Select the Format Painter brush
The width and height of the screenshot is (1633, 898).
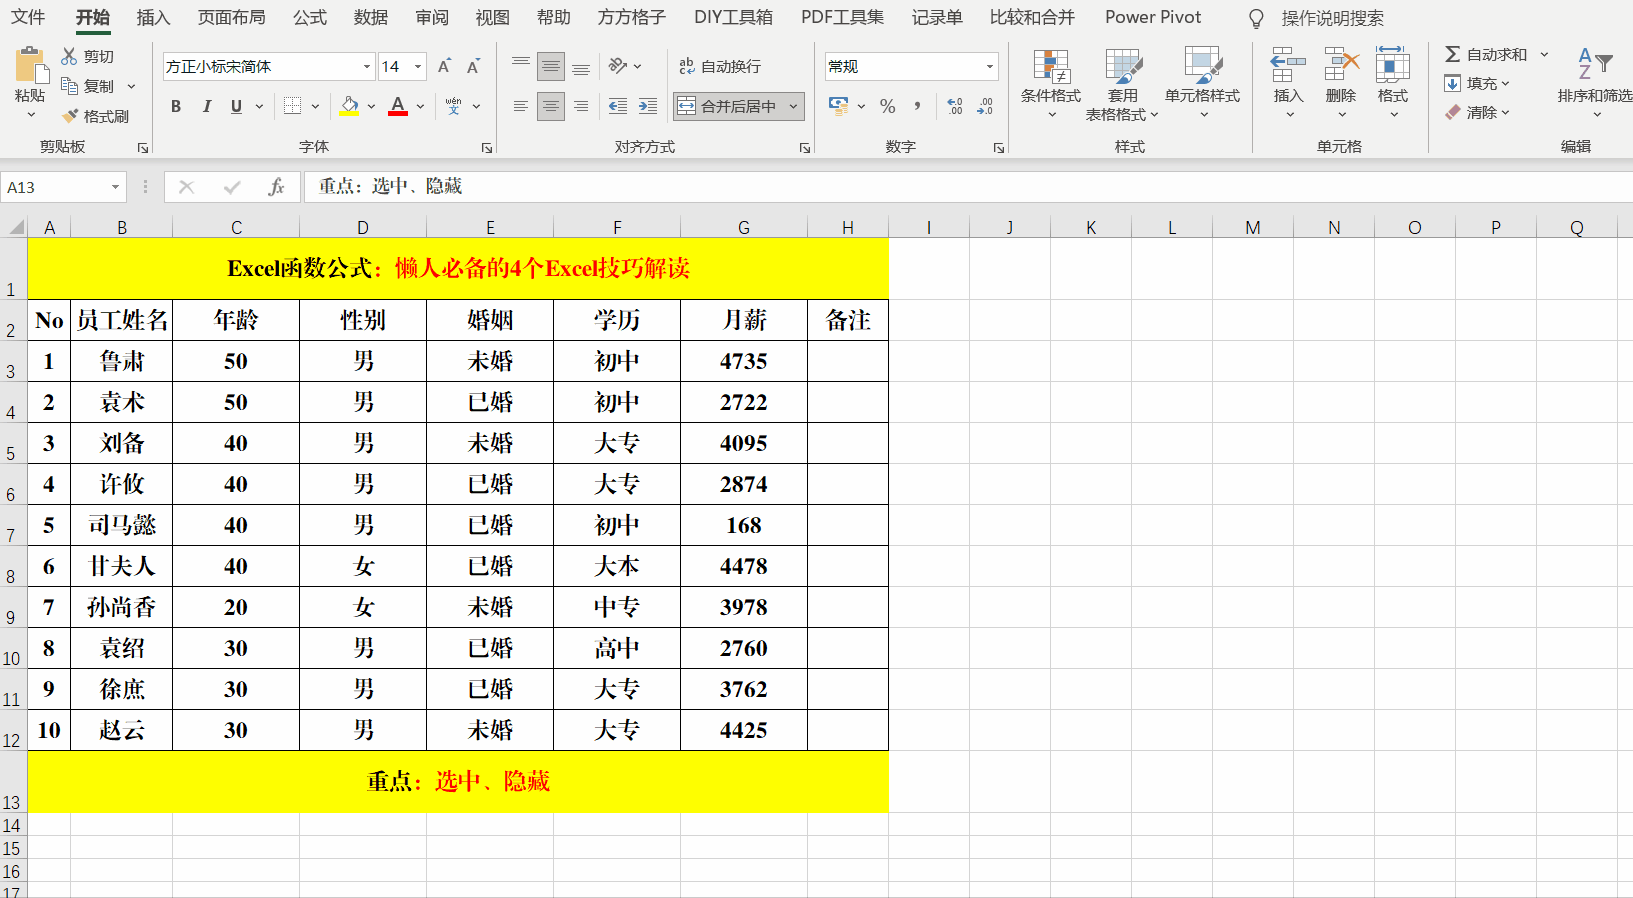click(x=69, y=116)
